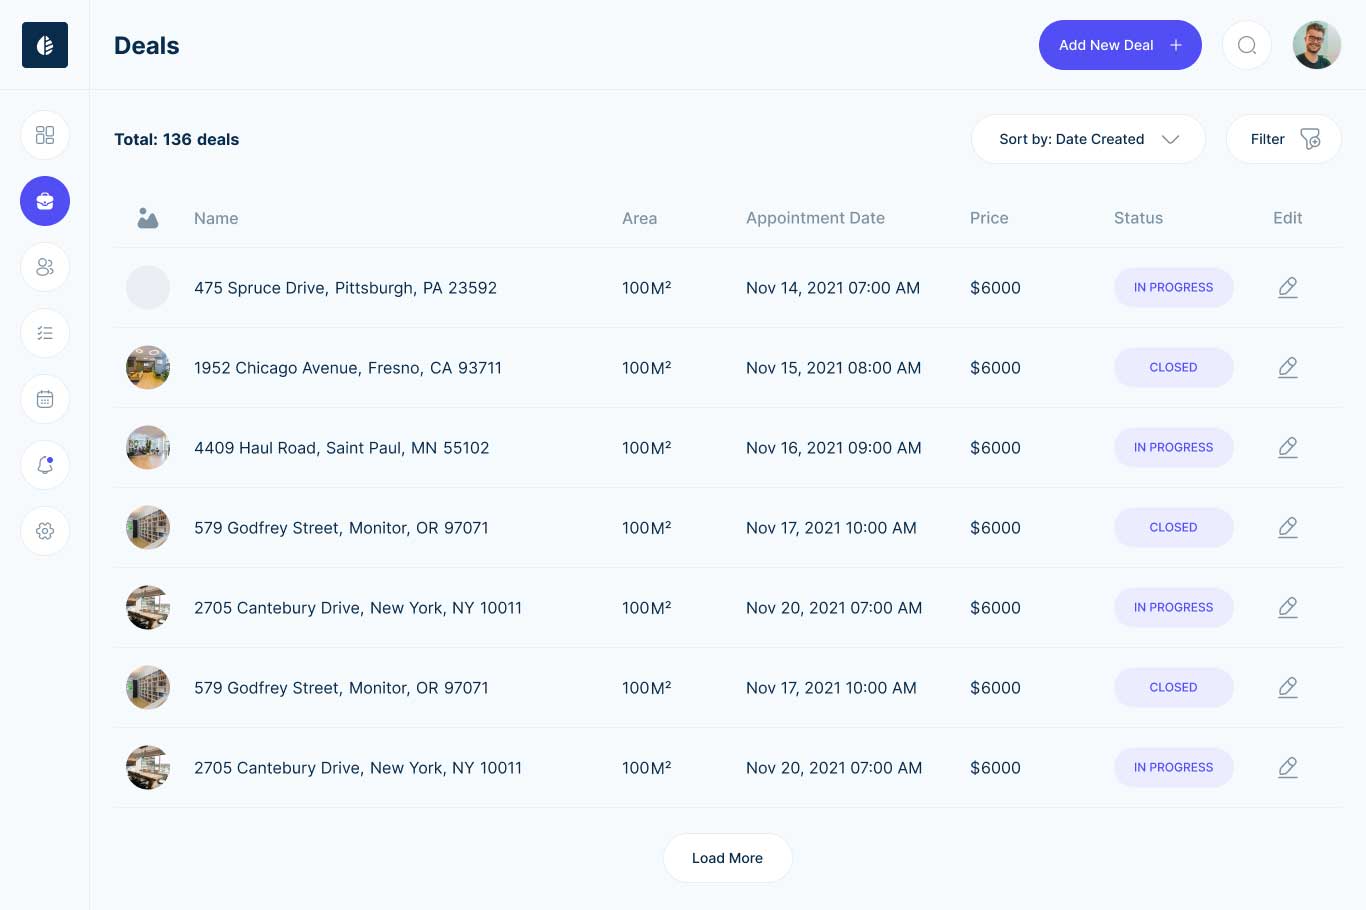Click the Nov 14, 2021 07:00 AM appointment date
This screenshot has height=910, width=1366.
point(833,288)
